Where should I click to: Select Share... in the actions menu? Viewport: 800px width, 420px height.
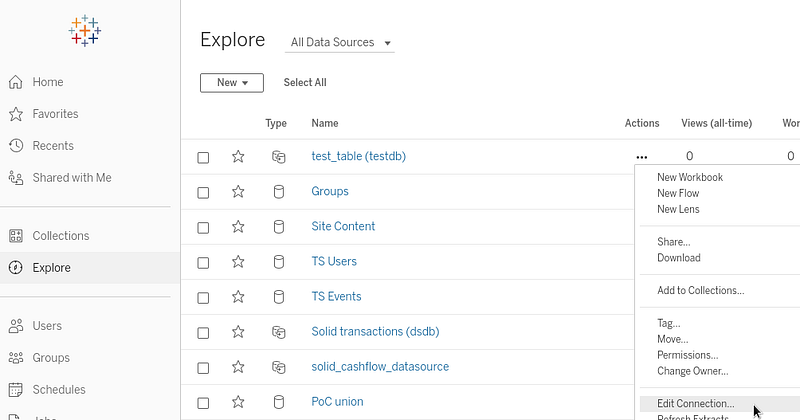point(673,242)
